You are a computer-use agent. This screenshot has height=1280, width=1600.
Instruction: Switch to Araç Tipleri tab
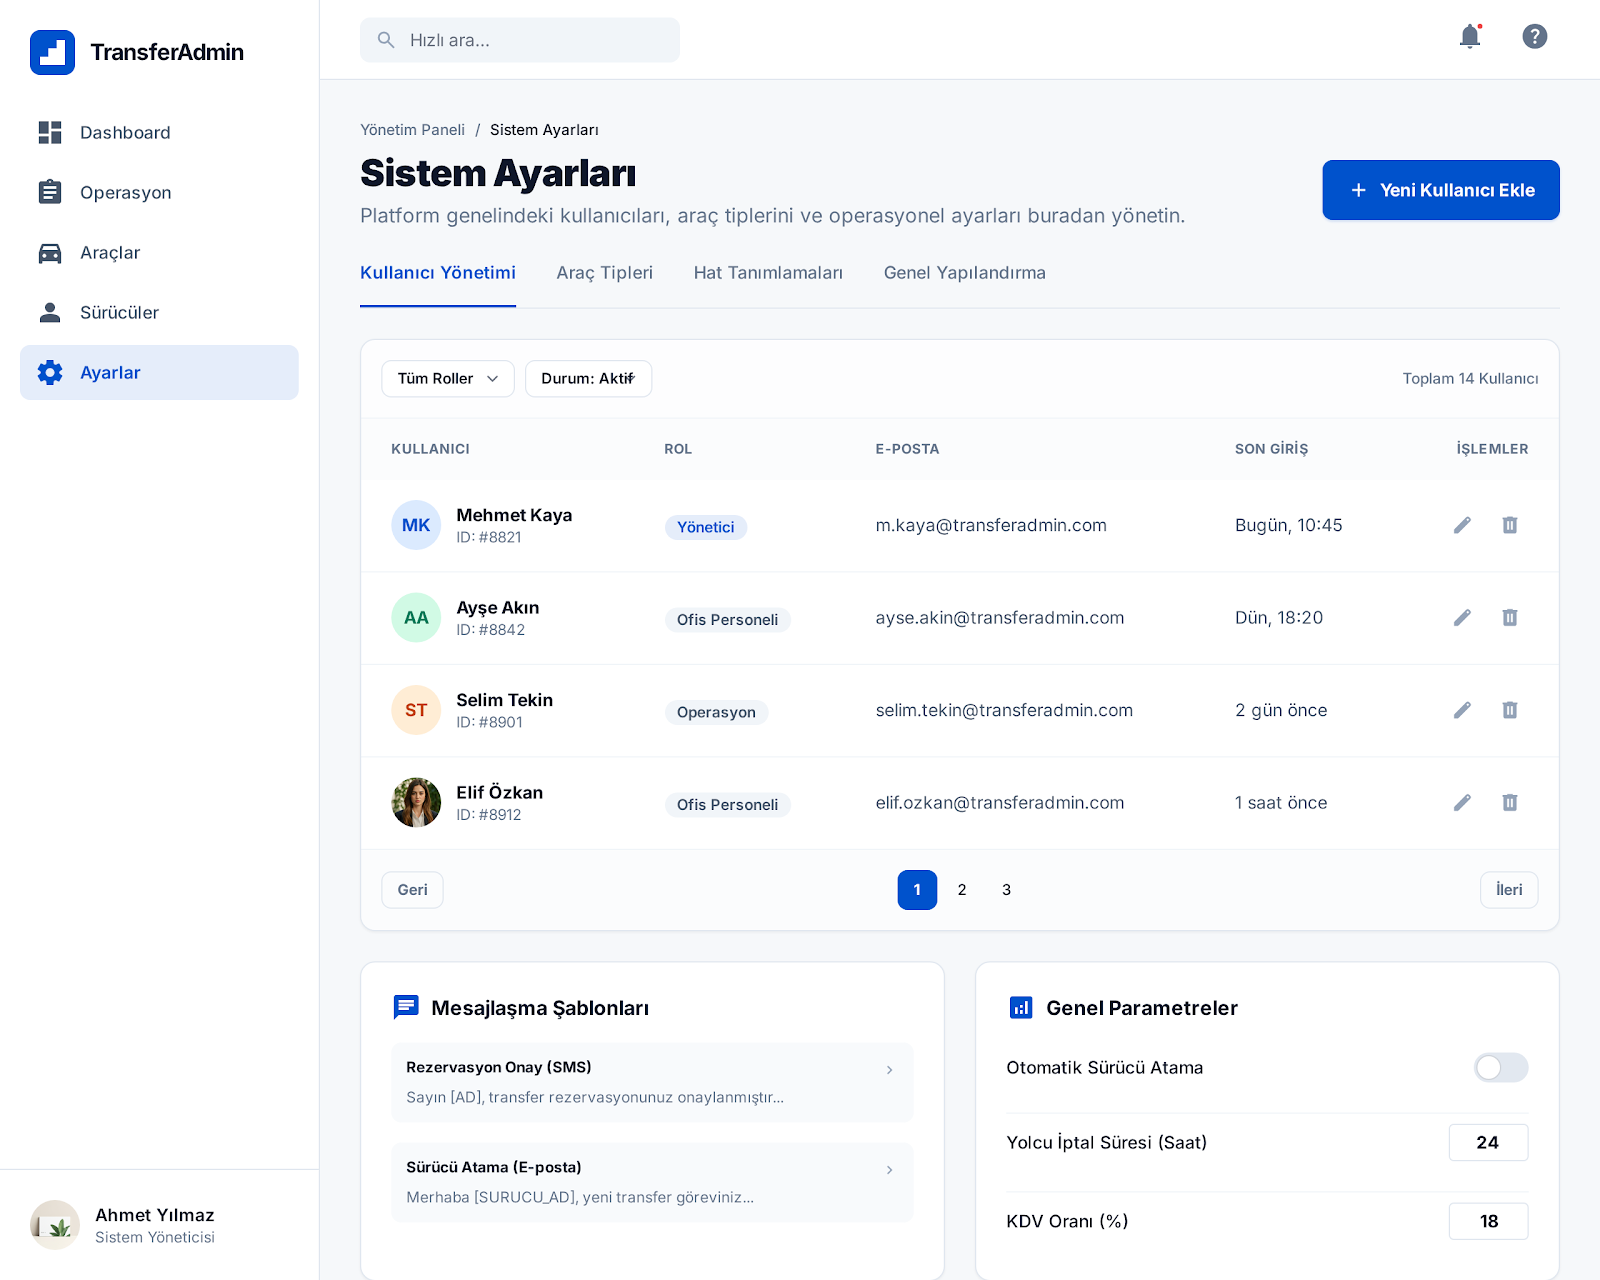(604, 273)
